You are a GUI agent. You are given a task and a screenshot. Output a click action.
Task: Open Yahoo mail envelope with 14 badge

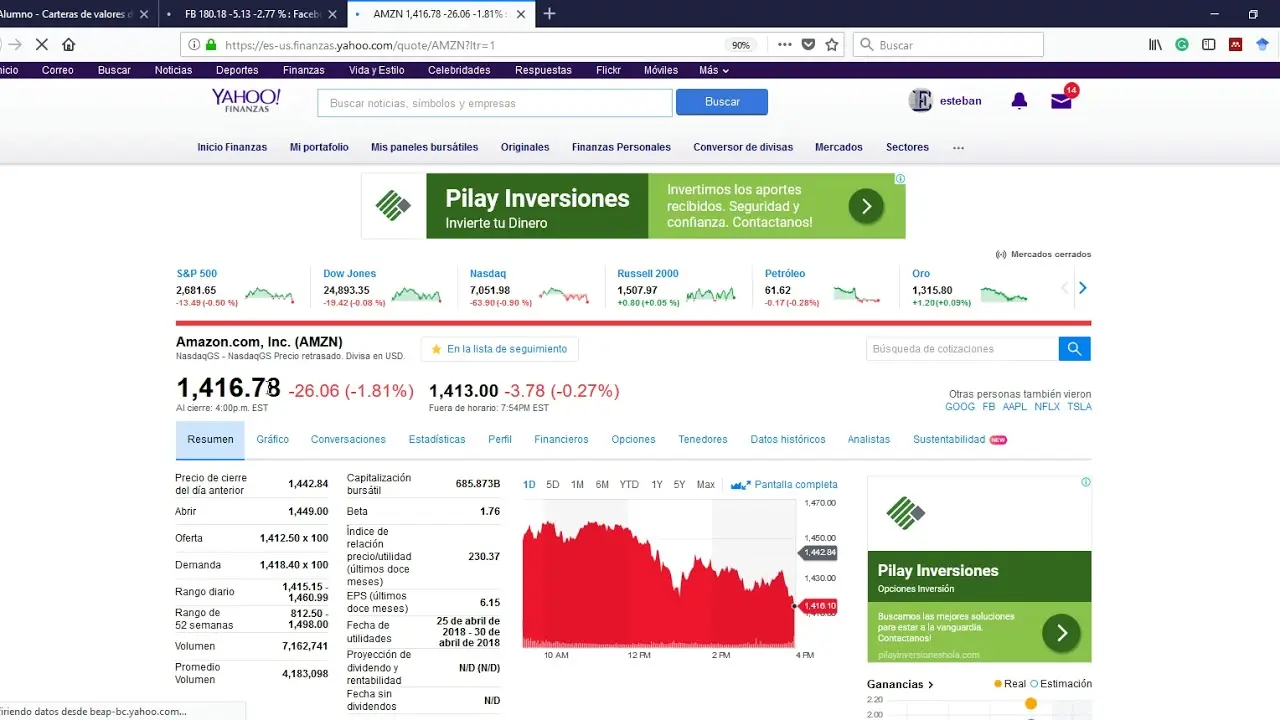click(x=1062, y=100)
